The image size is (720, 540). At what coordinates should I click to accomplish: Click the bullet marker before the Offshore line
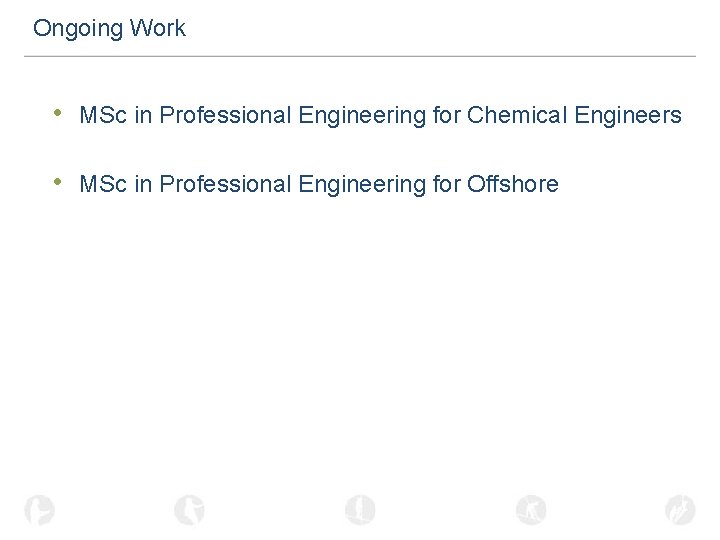coord(60,182)
